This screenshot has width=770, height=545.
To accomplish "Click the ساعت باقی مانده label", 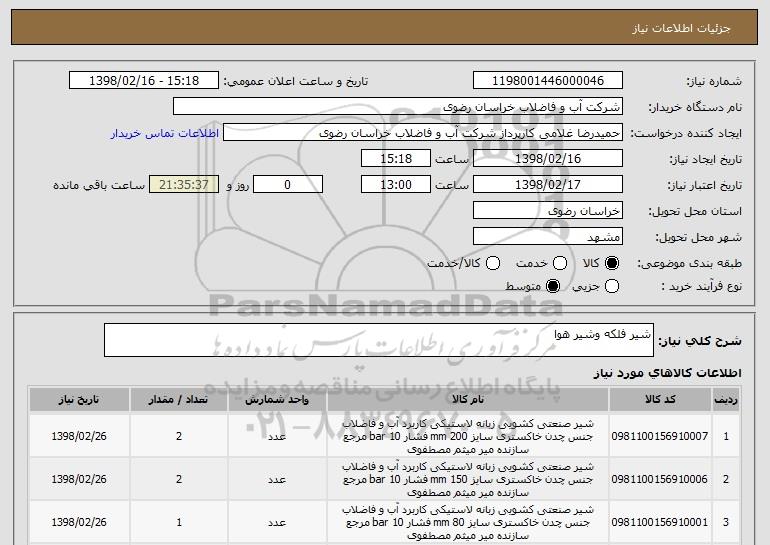I will tap(99, 185).
